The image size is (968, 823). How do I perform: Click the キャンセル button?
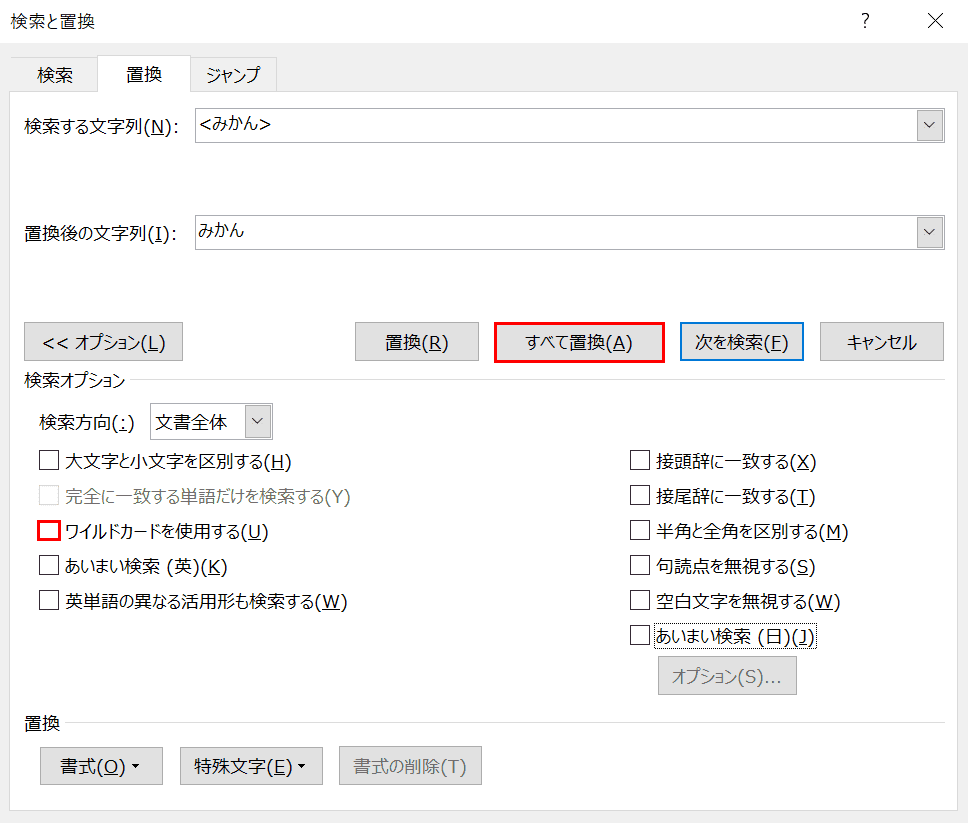[882, 341]
